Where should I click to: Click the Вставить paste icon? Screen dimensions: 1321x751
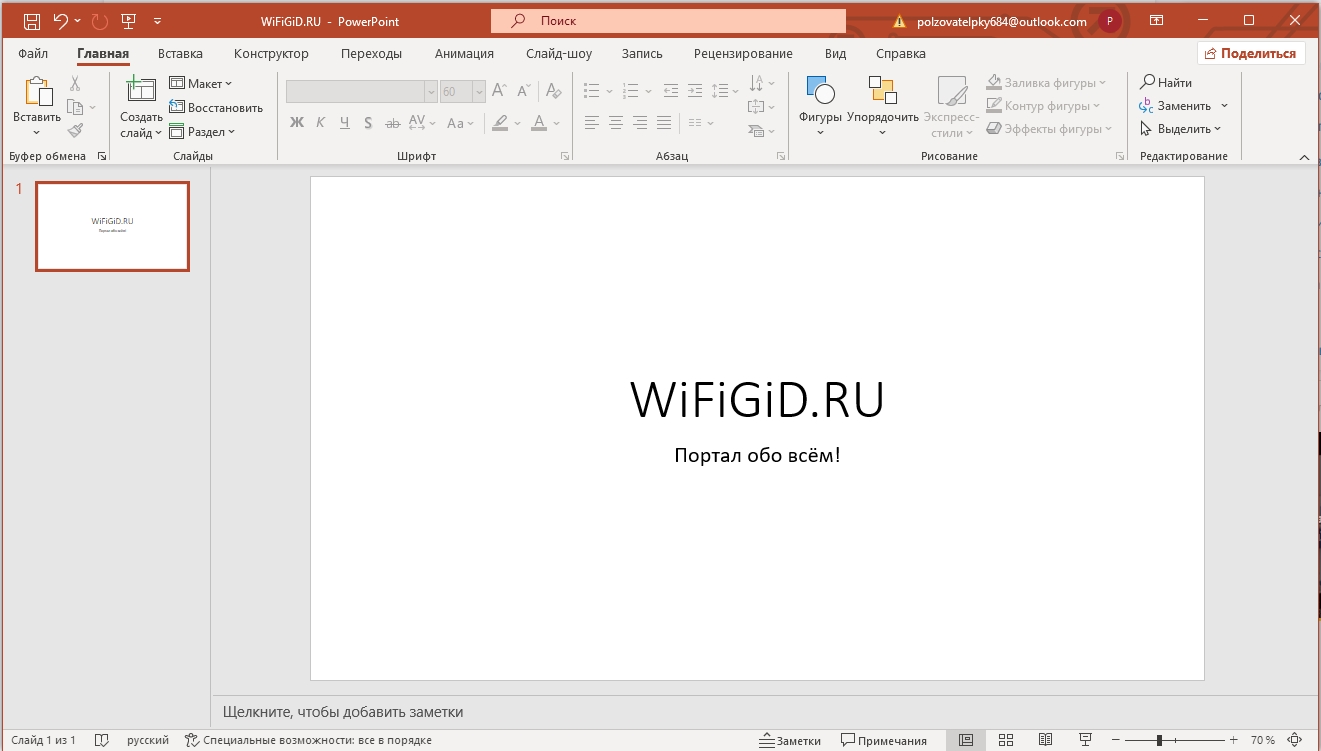[x=37, y=91]
